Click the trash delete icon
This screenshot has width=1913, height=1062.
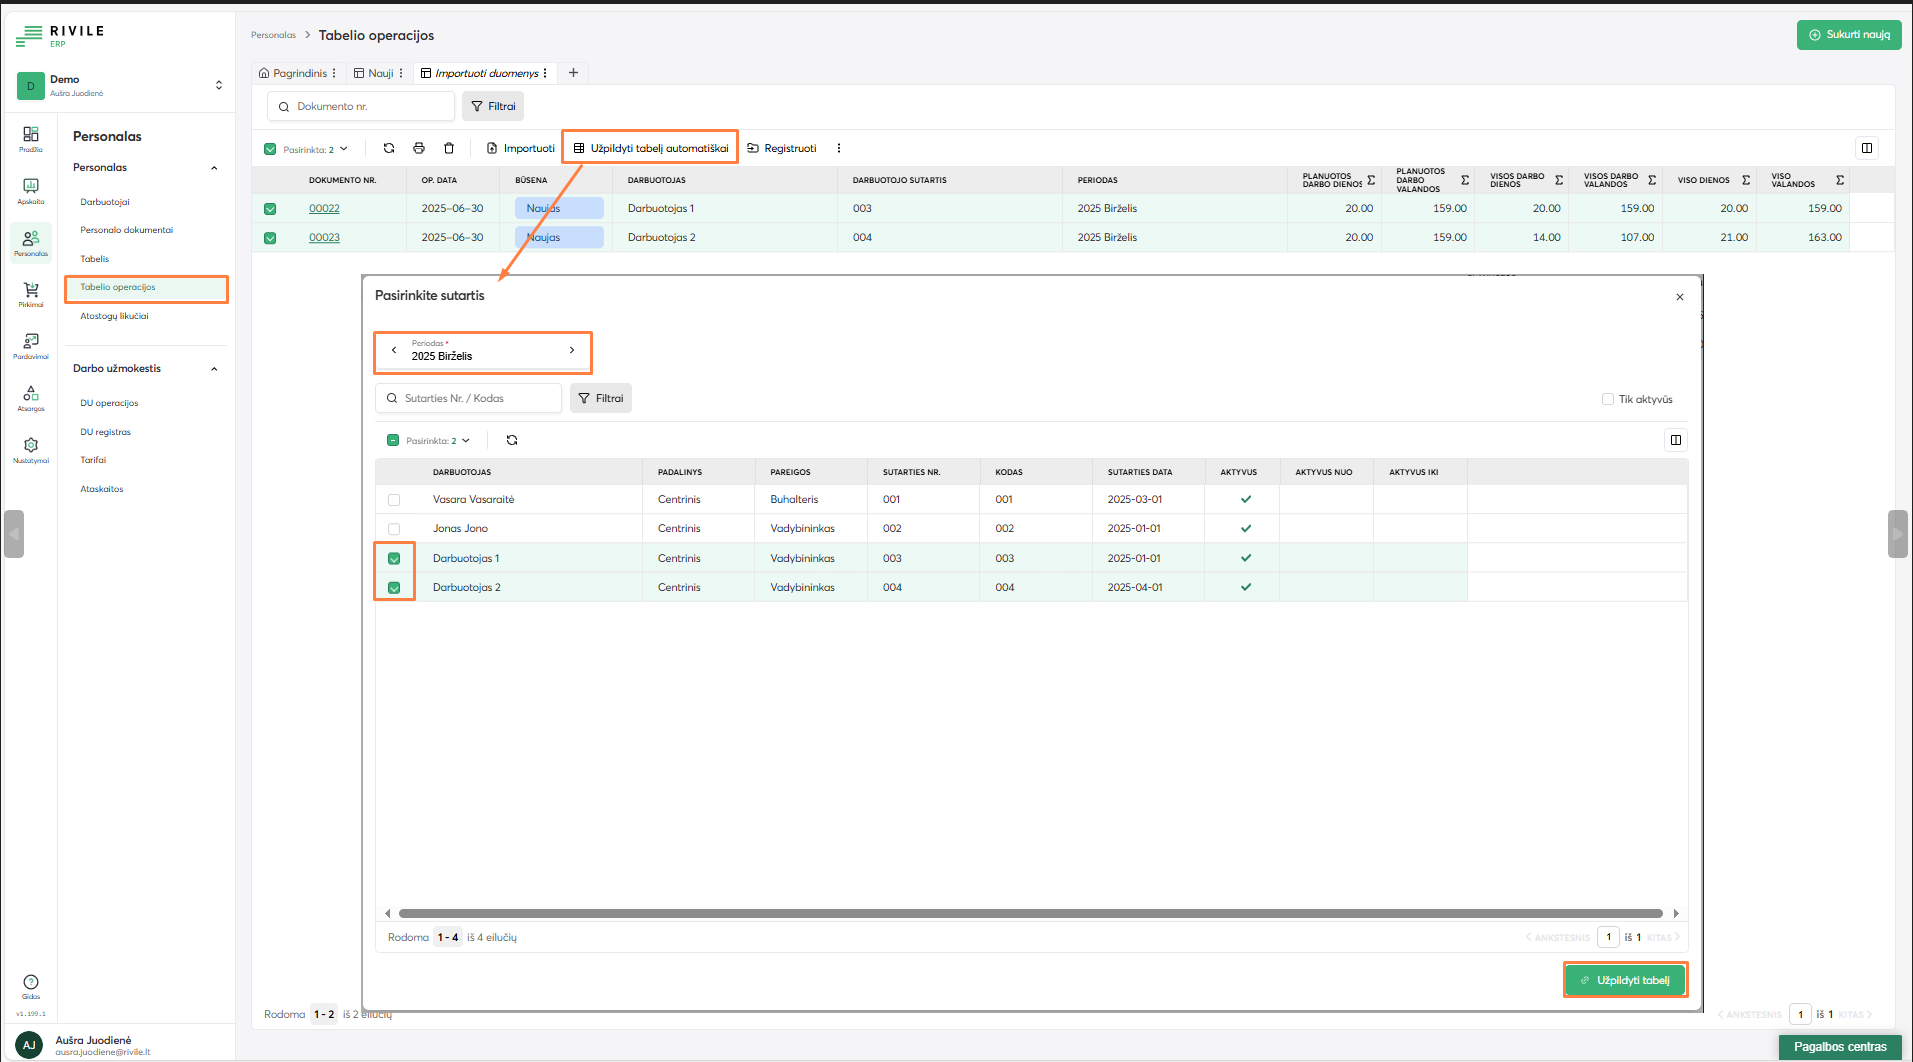[449, 148]
